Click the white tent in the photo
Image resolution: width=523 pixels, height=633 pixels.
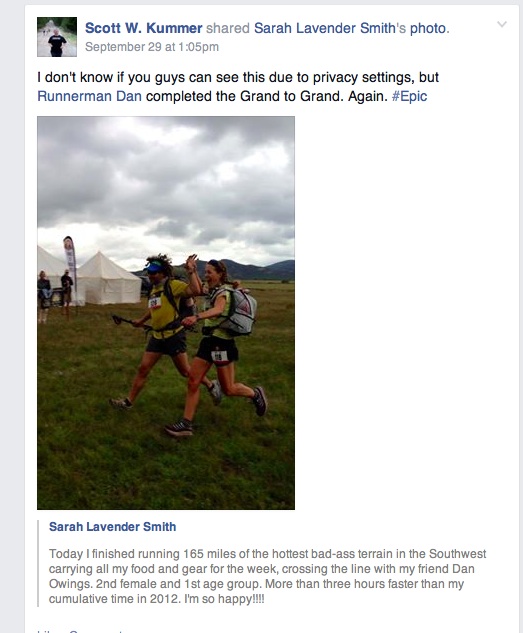pyautogui.click(x=106, y=279)
